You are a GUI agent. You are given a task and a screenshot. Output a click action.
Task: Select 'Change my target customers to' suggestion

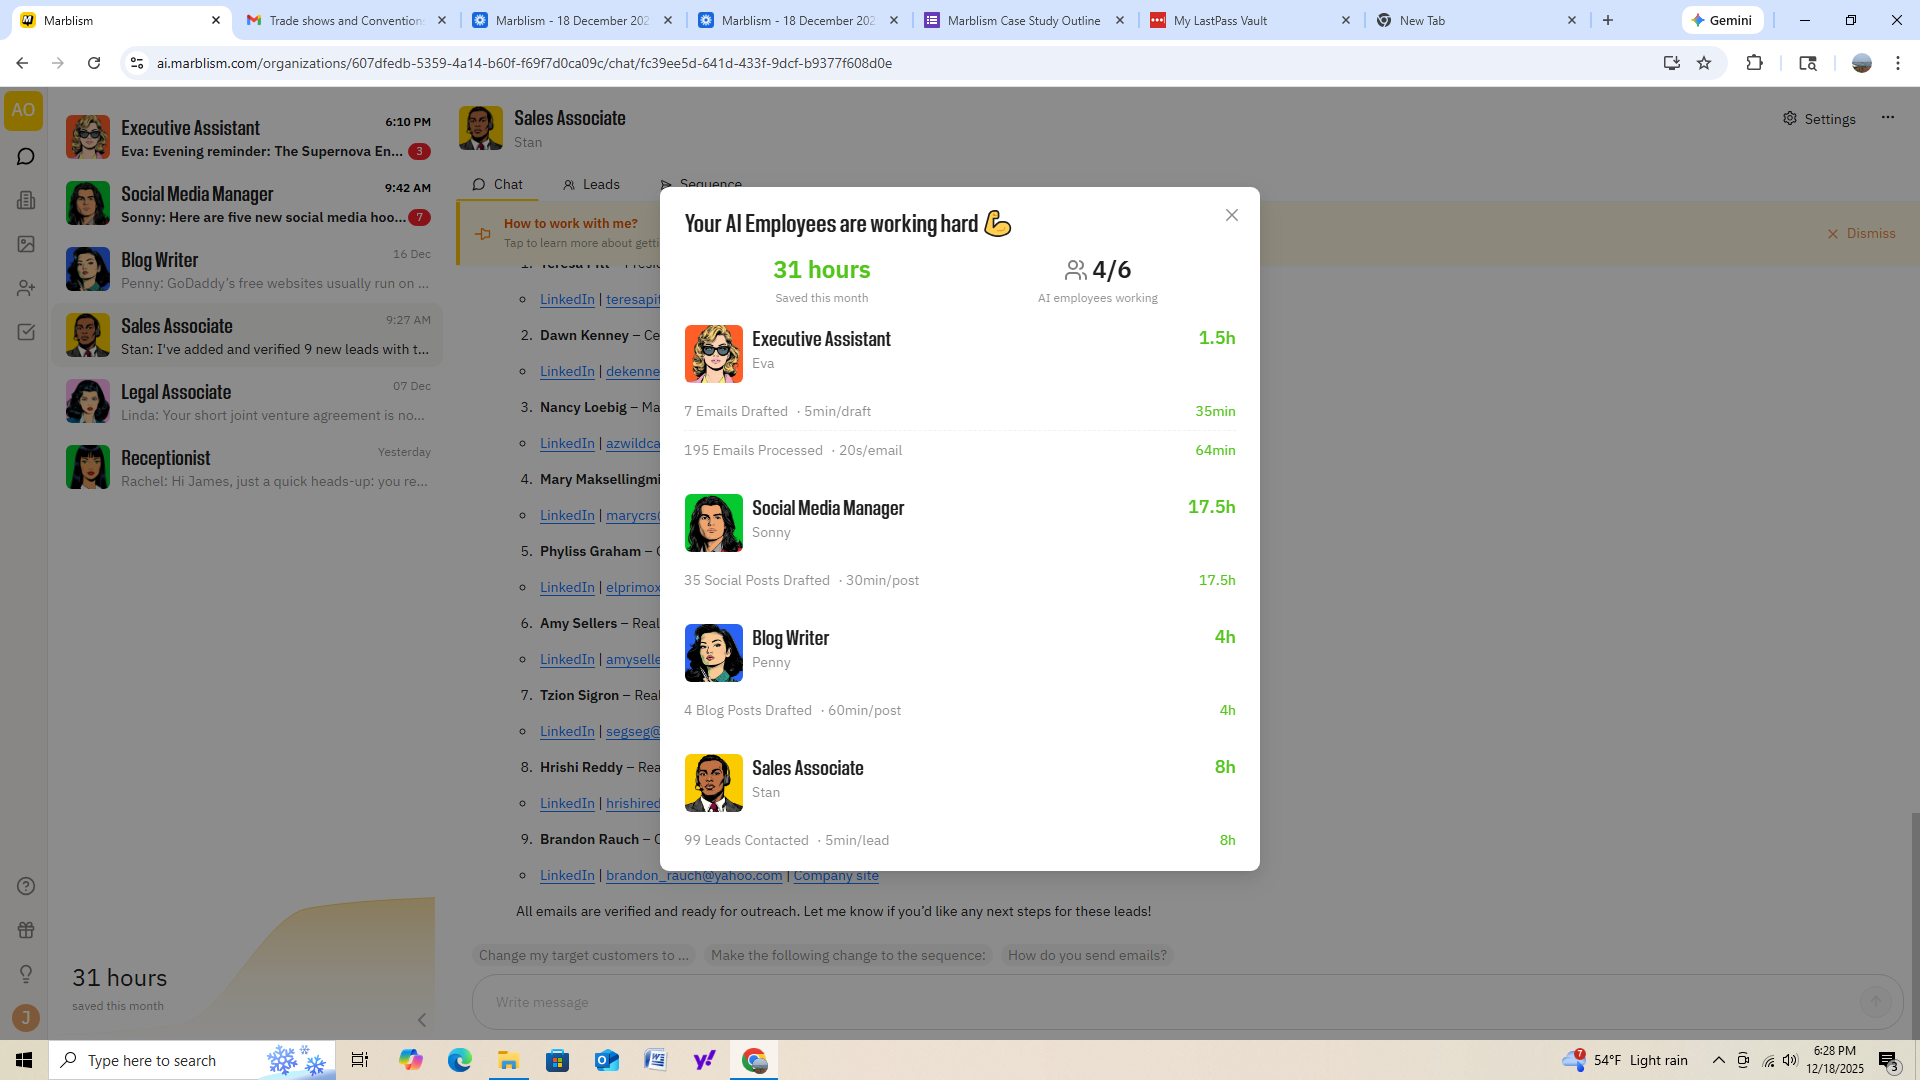584,955
